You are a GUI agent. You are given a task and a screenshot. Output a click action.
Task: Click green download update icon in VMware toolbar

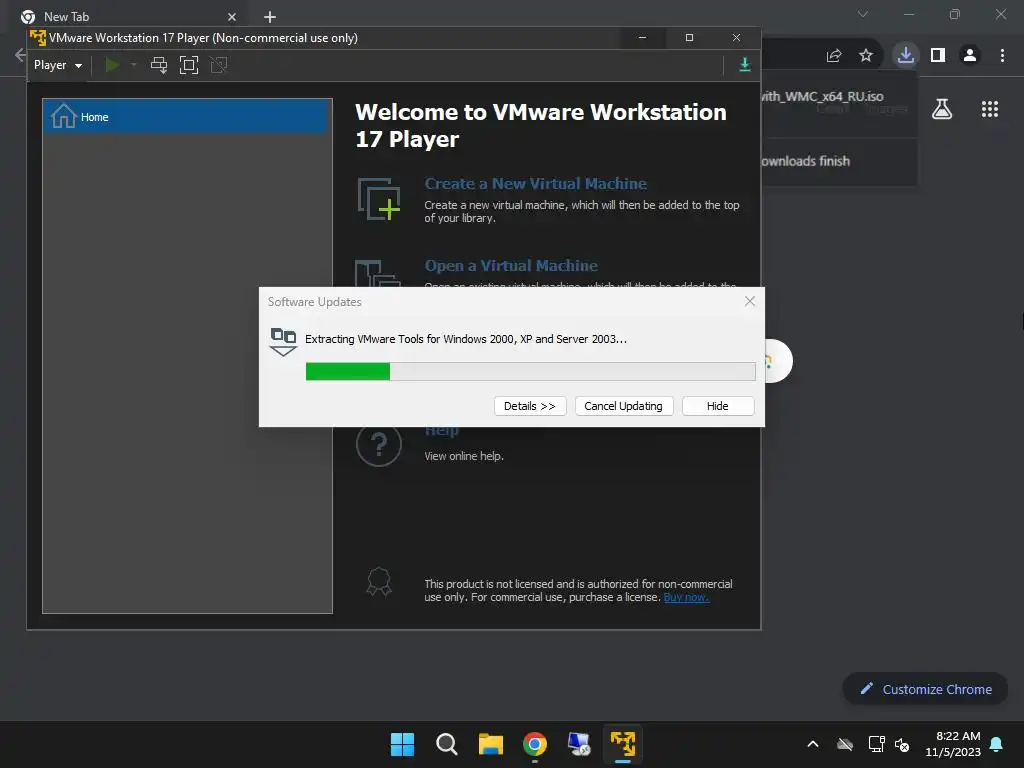(x=744, y=65)
